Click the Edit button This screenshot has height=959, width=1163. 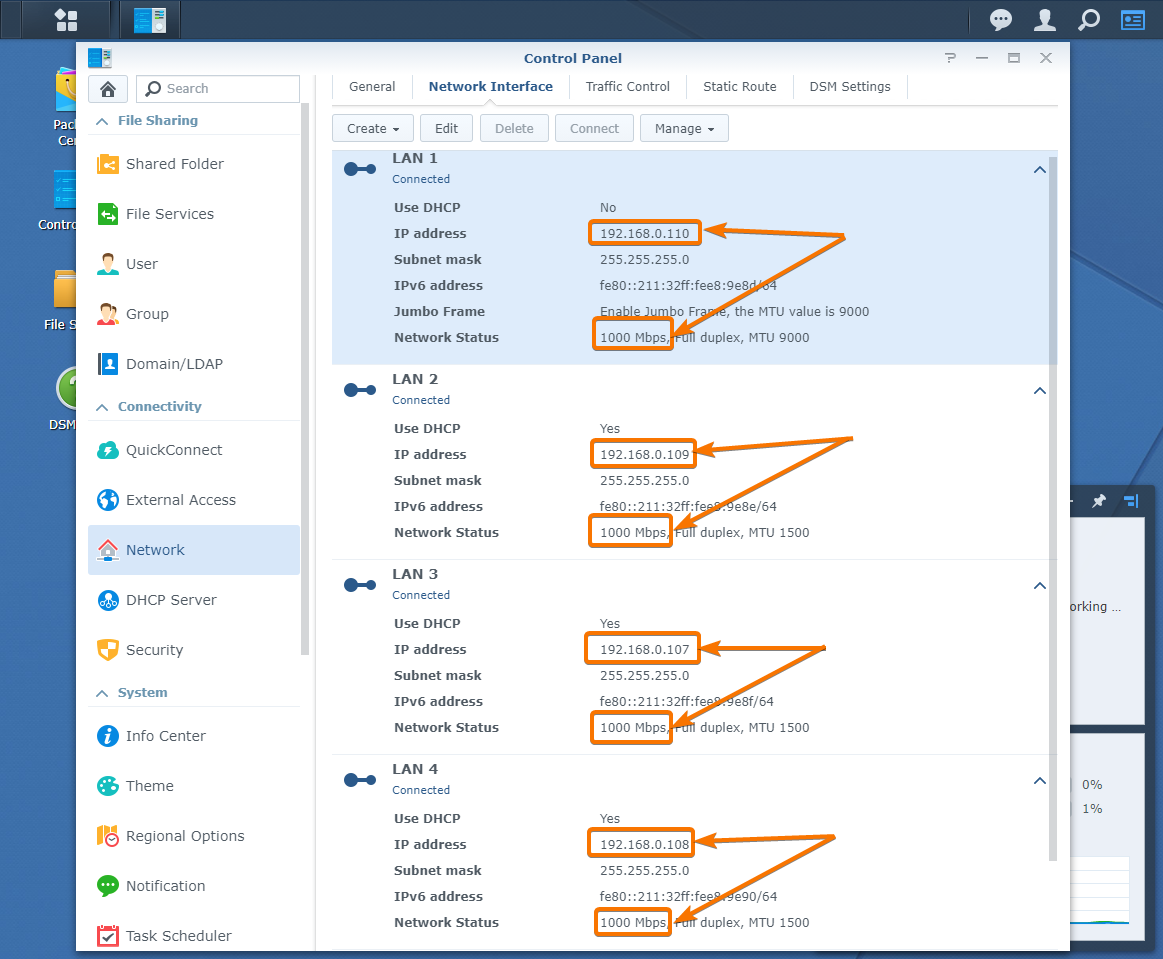(x=446, y=128)
